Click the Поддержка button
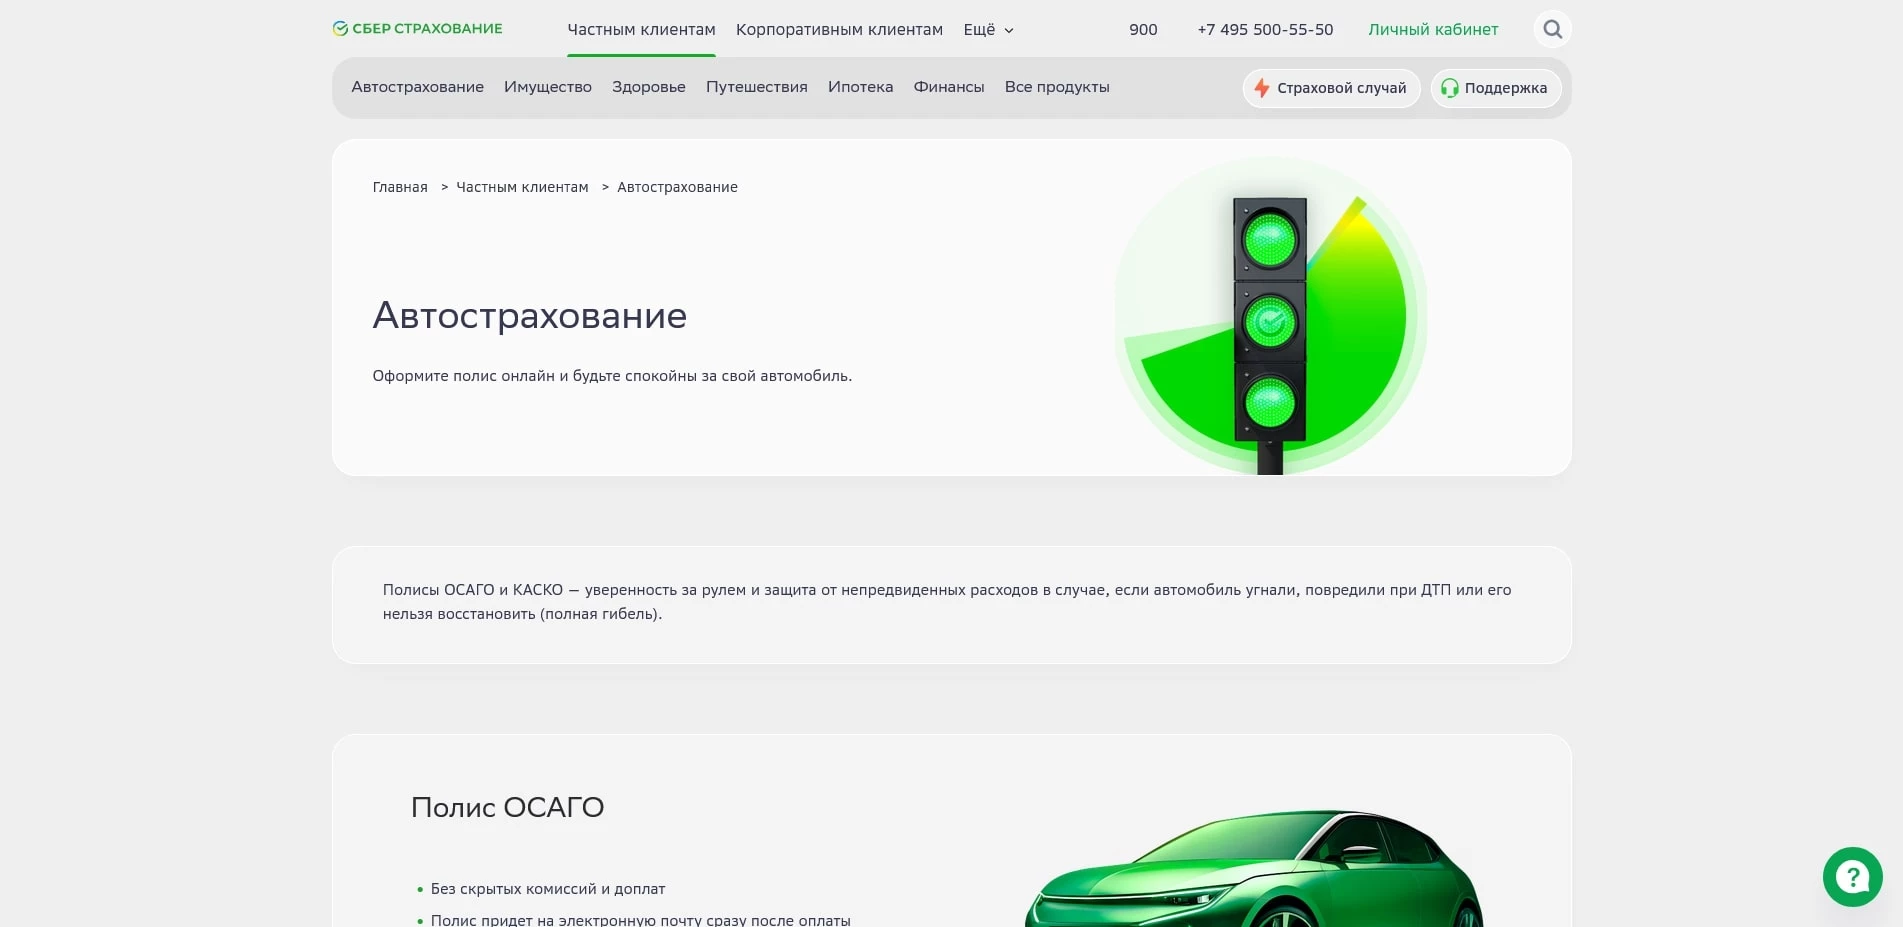This screenshot has width=1903, height=927. click(1495, 88)
